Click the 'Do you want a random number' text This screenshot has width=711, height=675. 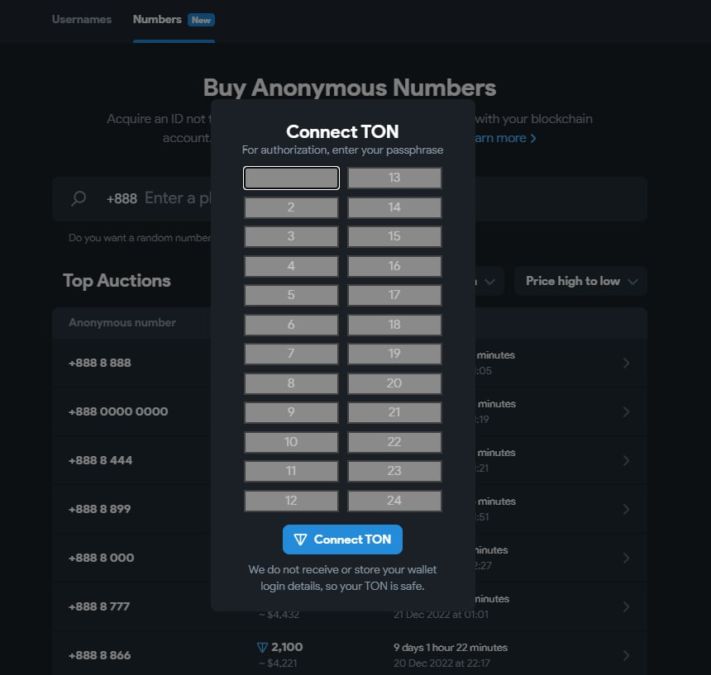pyautogui.click(x=140, y=238)
